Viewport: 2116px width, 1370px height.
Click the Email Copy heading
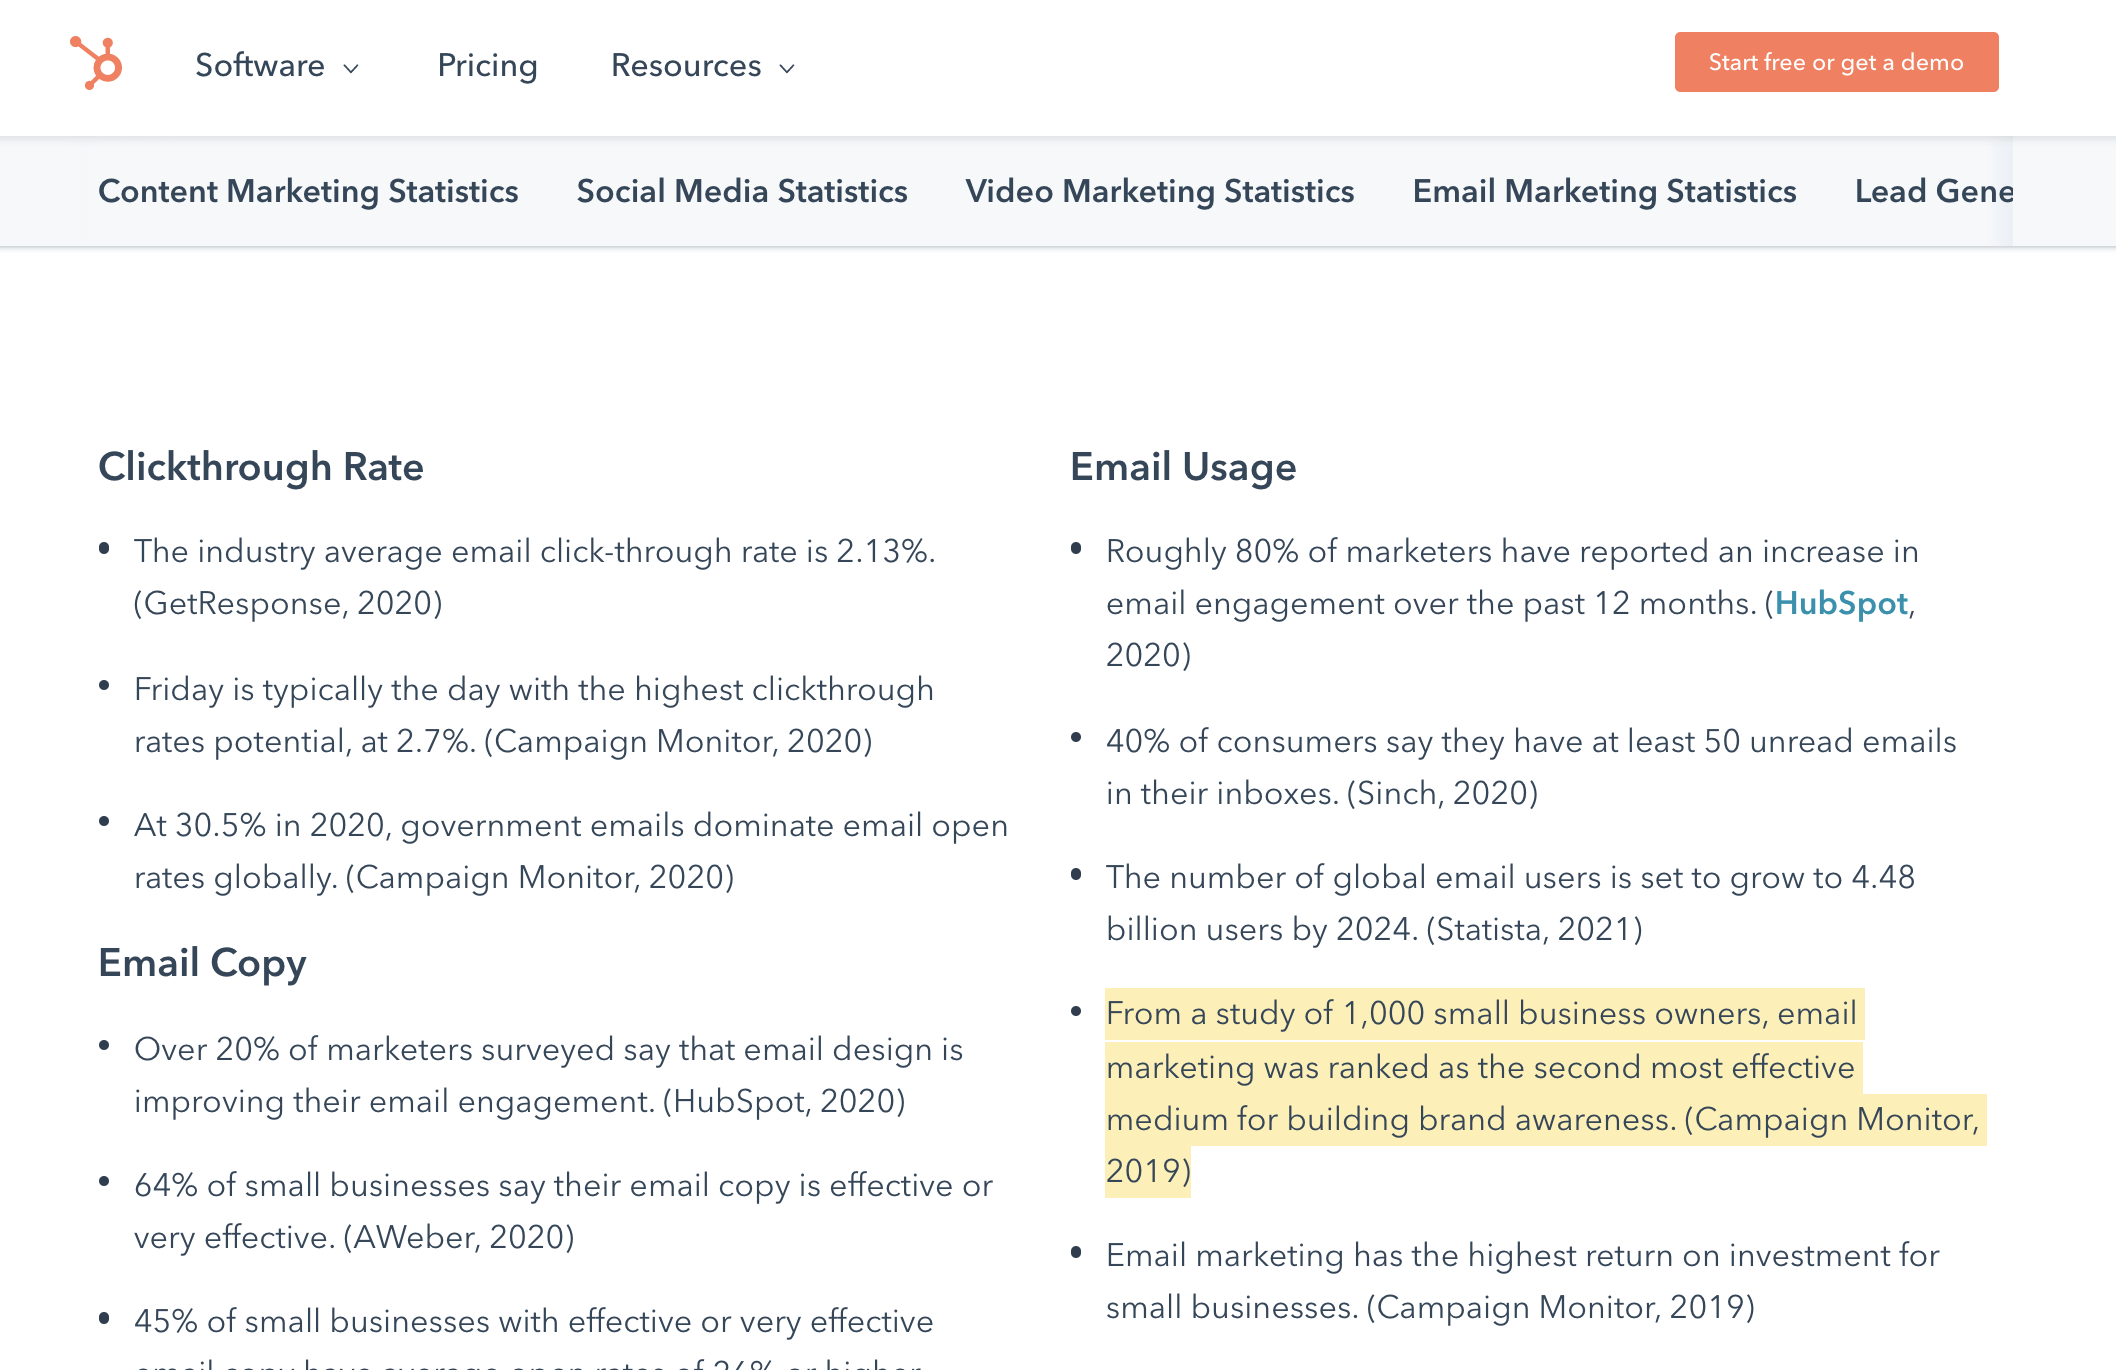[201, 962]
